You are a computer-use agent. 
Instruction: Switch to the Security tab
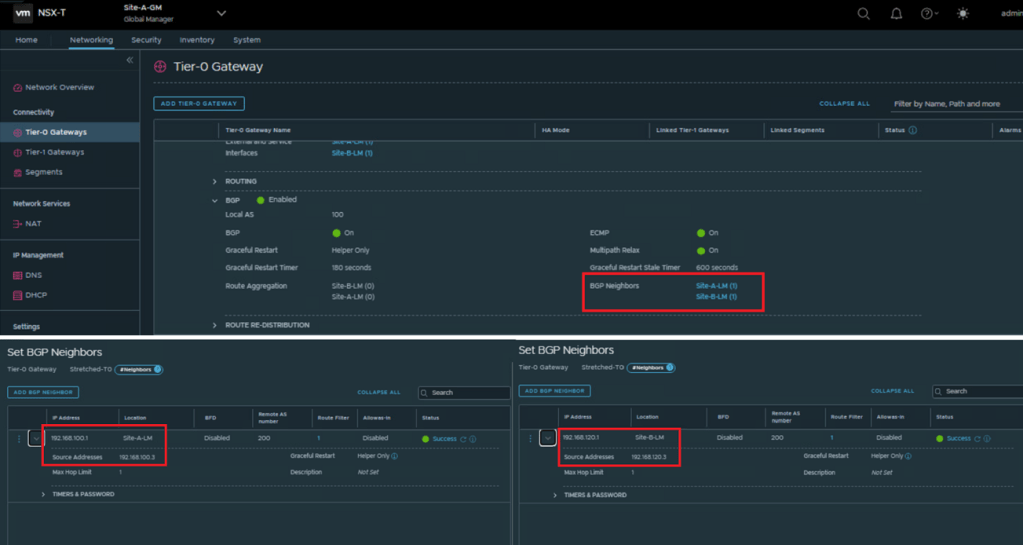point(146,40)
